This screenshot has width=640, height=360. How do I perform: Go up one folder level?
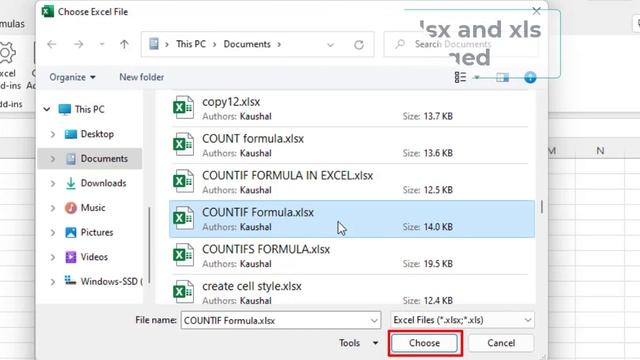(124, 44)
